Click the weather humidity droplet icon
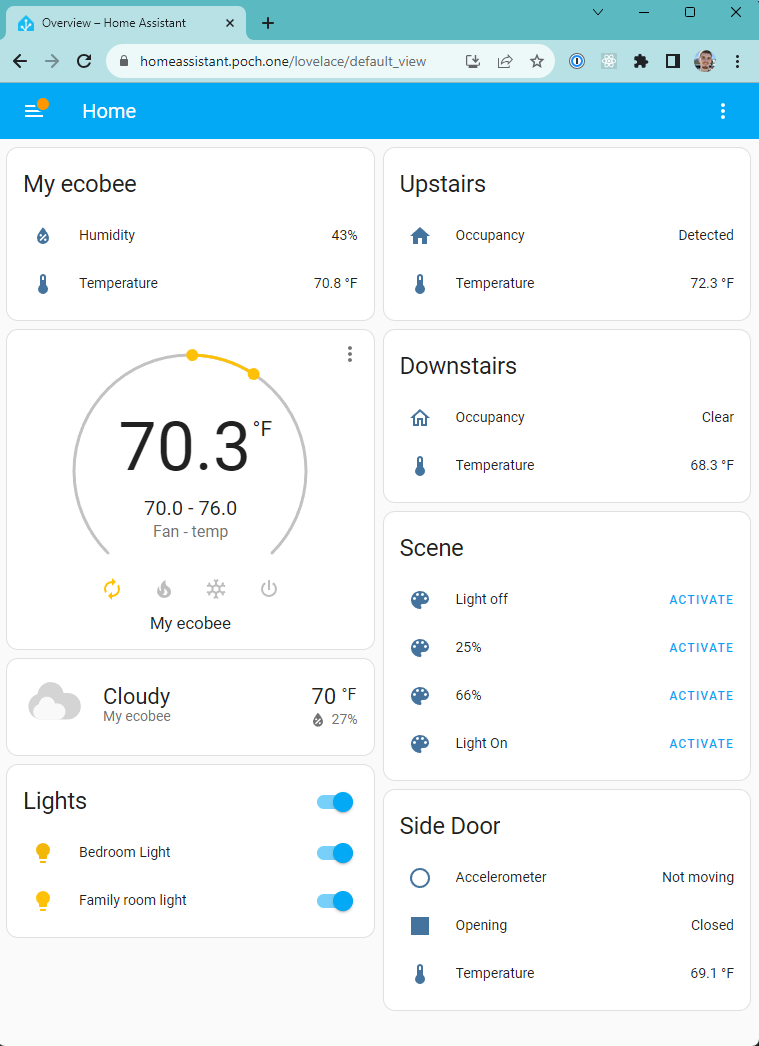759x1046 pixels. click(x=318, y=720)
